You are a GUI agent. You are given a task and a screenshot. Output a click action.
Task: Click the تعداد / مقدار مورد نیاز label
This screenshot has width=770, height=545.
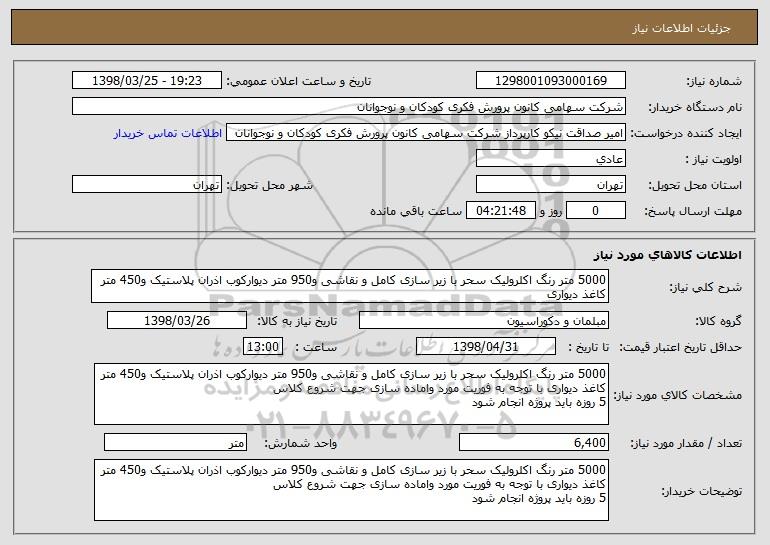[686, 443]
